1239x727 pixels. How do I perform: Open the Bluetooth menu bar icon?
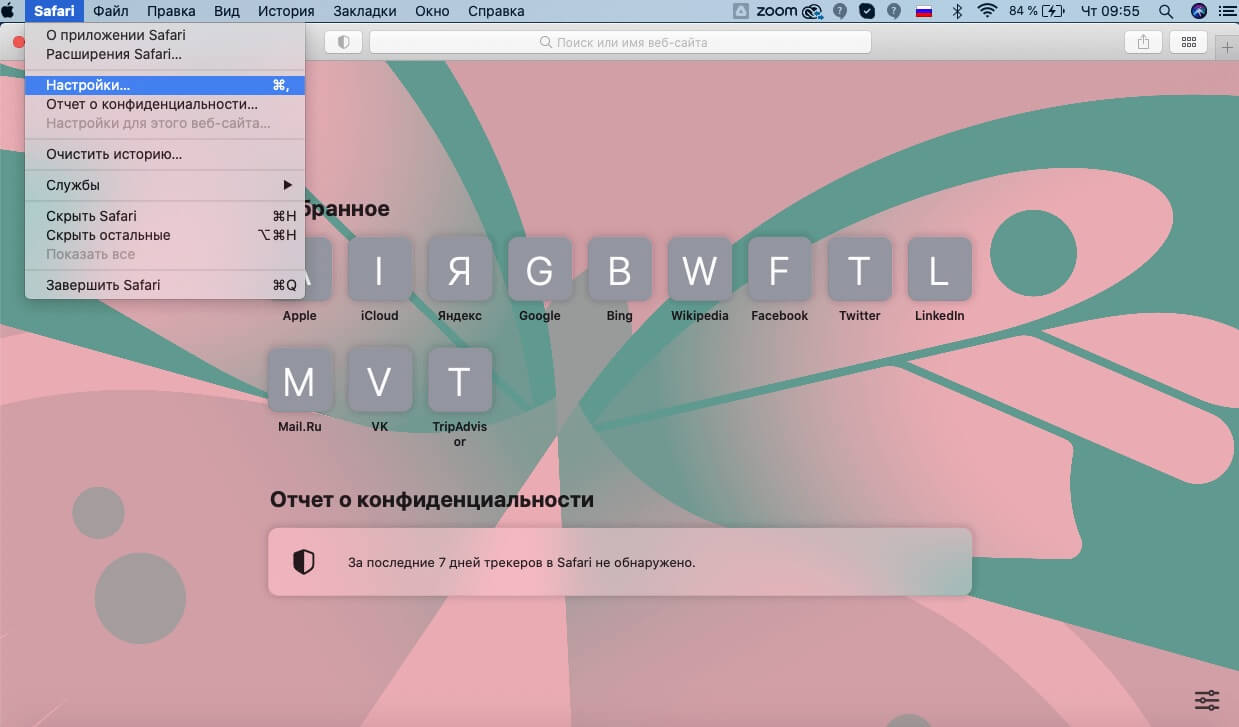tap(956, 11)
